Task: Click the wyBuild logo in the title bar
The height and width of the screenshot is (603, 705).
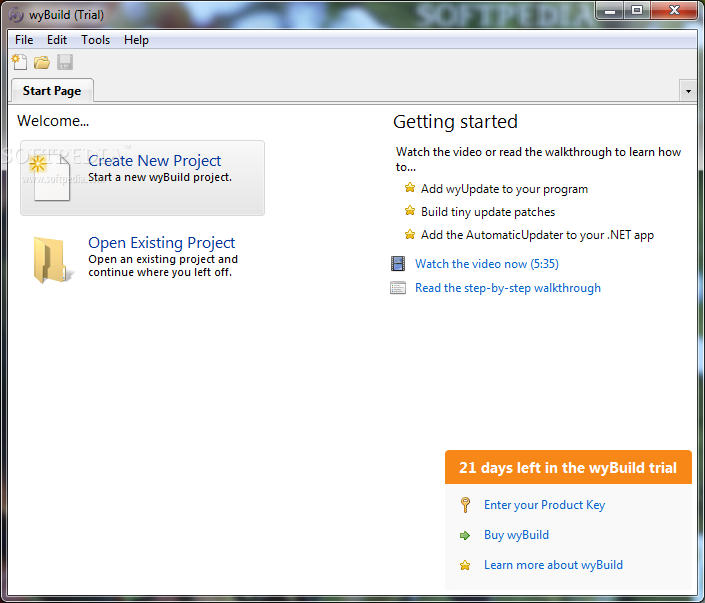Action: [16, 14]
